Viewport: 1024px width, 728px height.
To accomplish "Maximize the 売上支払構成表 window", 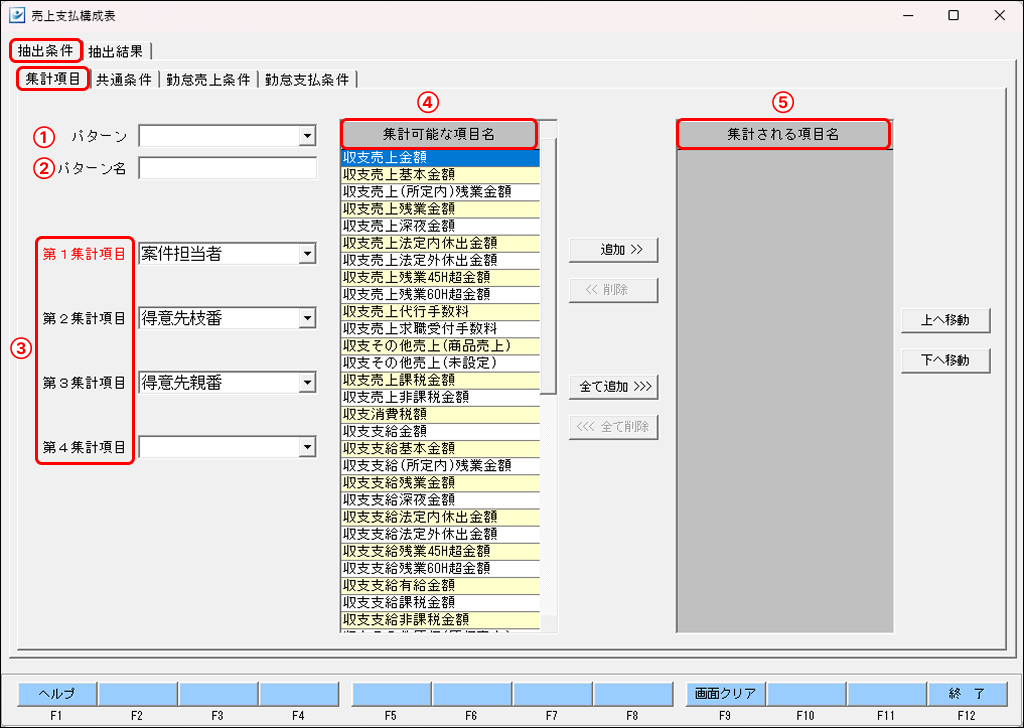I will click(x=953, y=16).
